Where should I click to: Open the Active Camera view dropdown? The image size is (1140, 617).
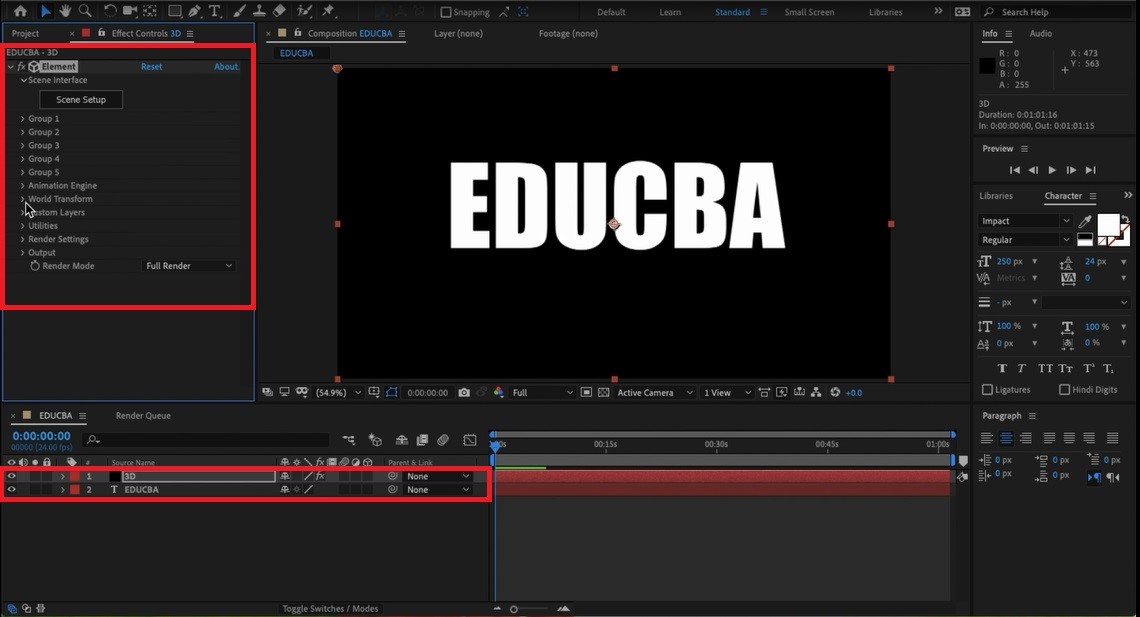[654, 392]
